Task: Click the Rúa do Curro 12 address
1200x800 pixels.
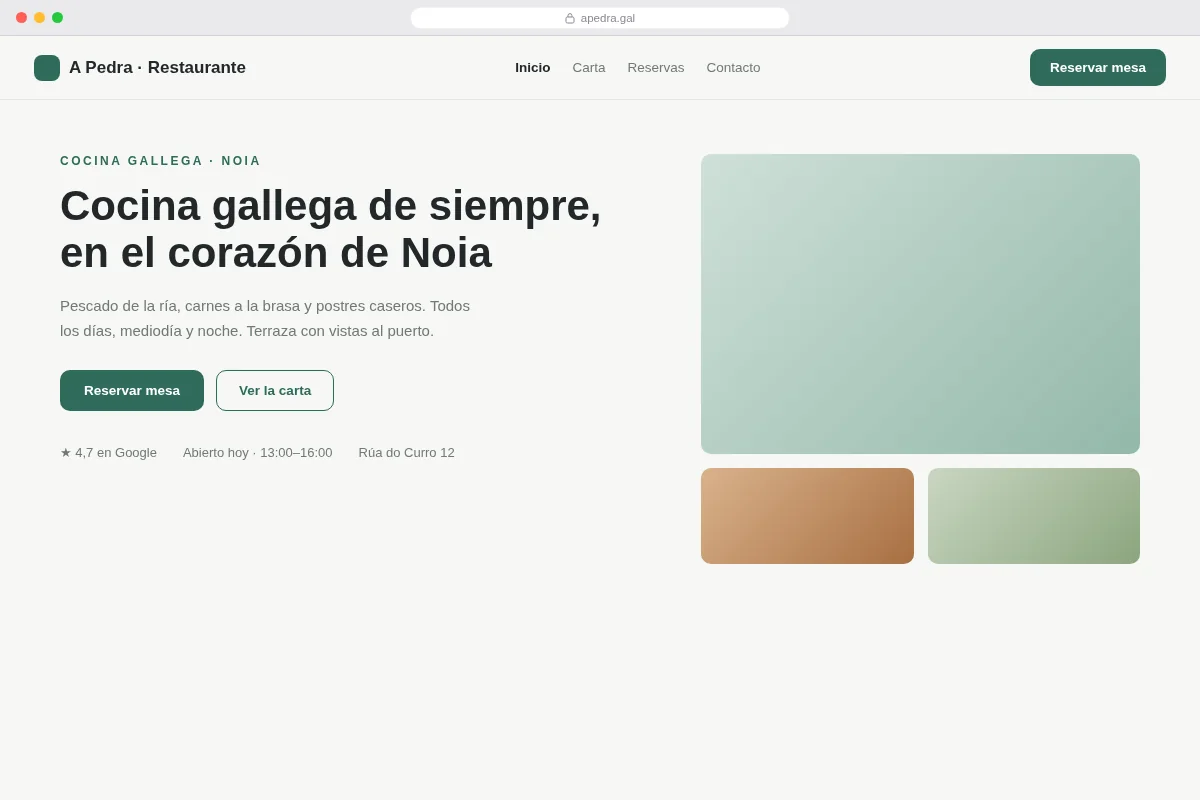Action: (x=407, y=452)
